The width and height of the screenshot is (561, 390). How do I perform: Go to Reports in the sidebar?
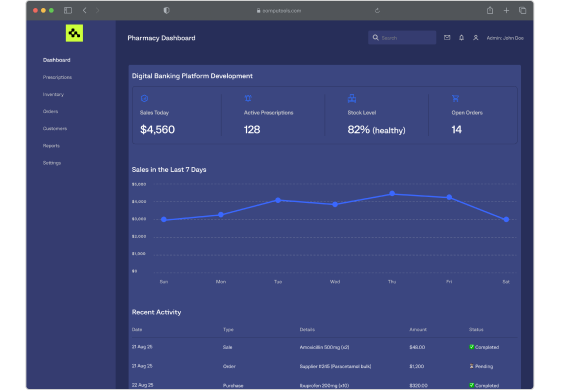click(51, 146)
